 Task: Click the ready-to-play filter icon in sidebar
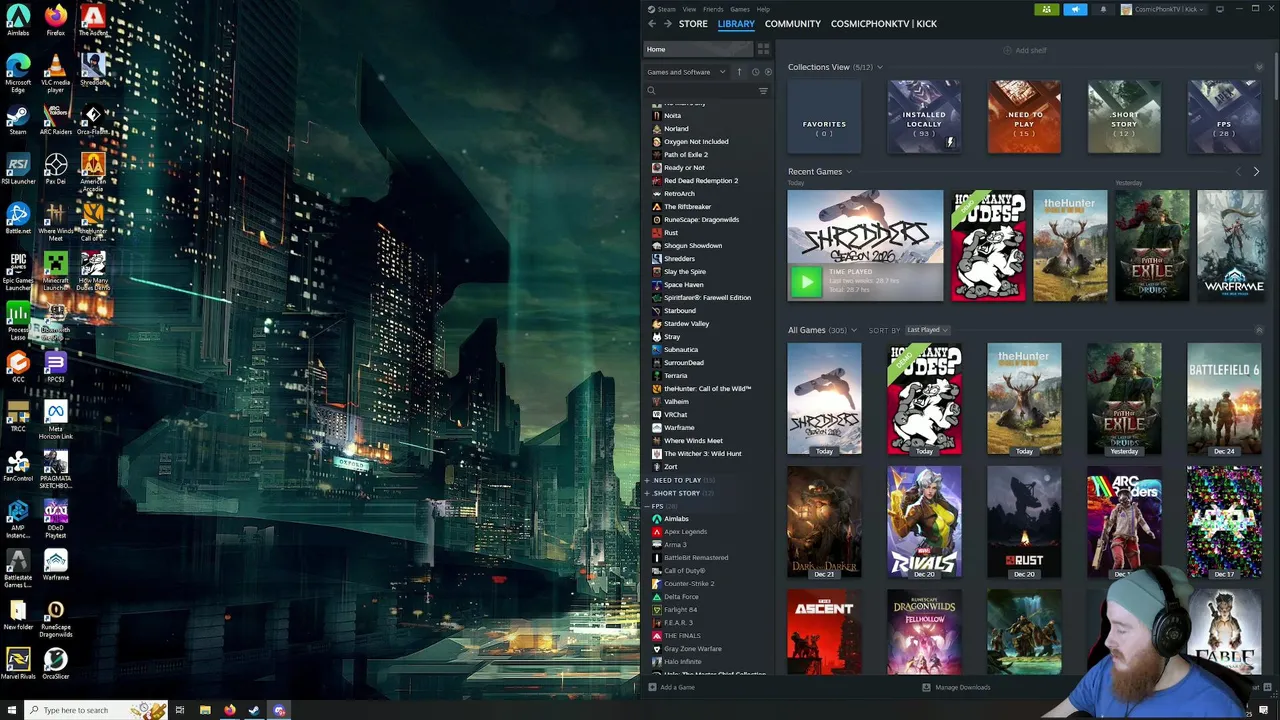pos(768,72)
